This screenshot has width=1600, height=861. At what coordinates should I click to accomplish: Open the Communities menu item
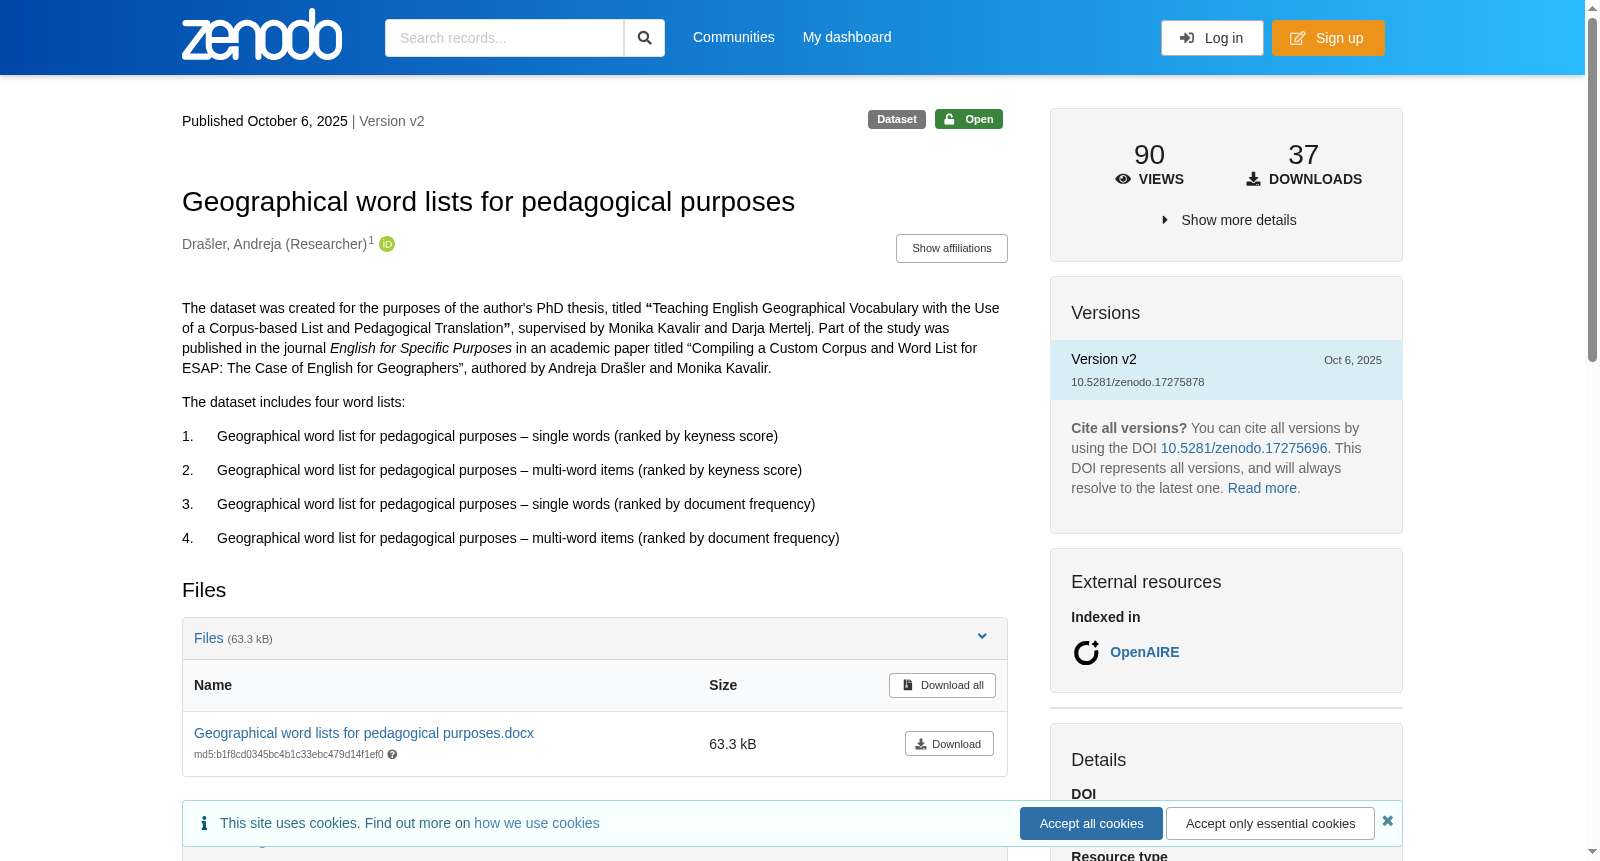coord(734,37)
